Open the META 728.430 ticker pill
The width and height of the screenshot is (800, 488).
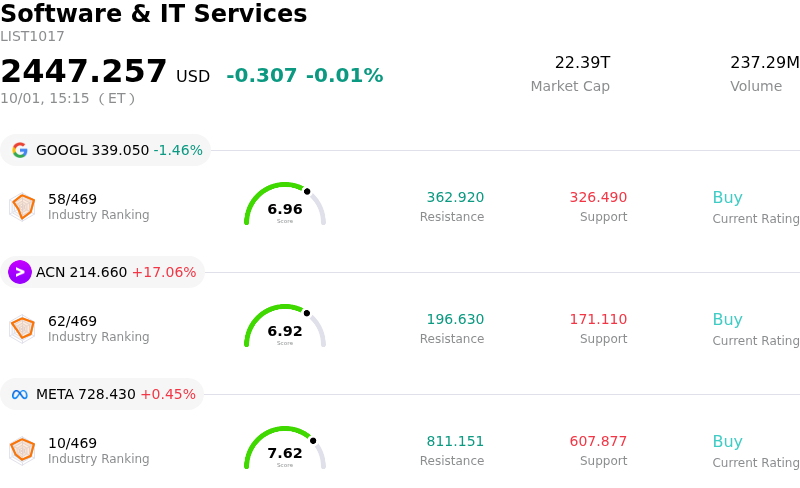tap(102, 394)
